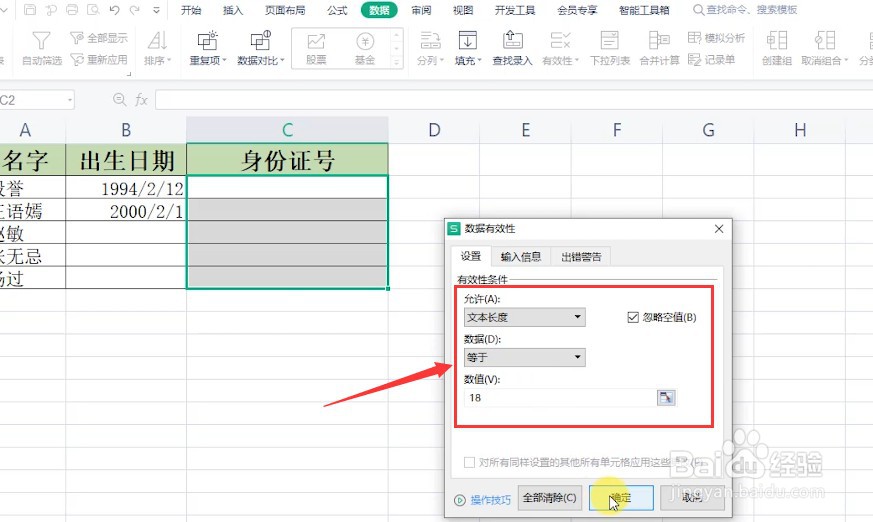The width and height of the screenshot is (873, 522).
Task: Click the zoom magnifier icon near formula bar
Action: 119,100
